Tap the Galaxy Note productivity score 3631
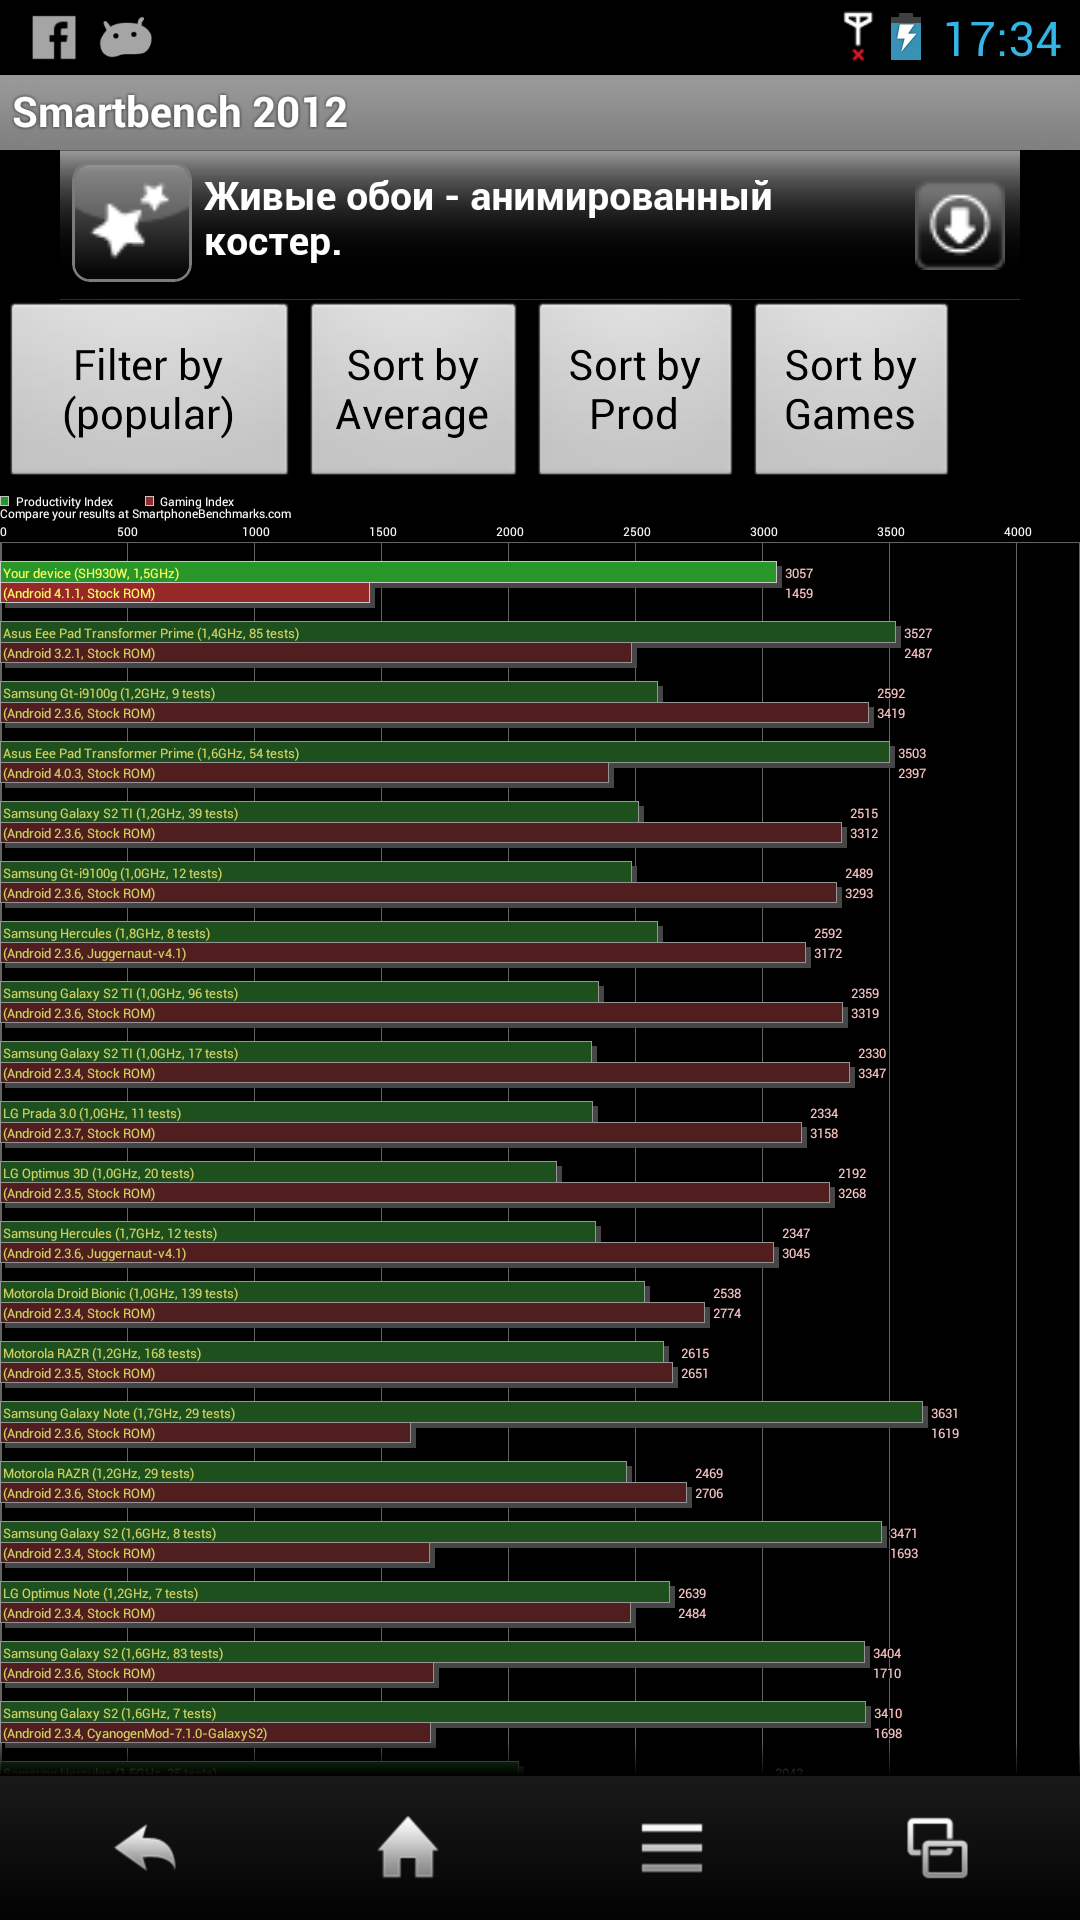 pyautogui.click(x=945, y=1413)
